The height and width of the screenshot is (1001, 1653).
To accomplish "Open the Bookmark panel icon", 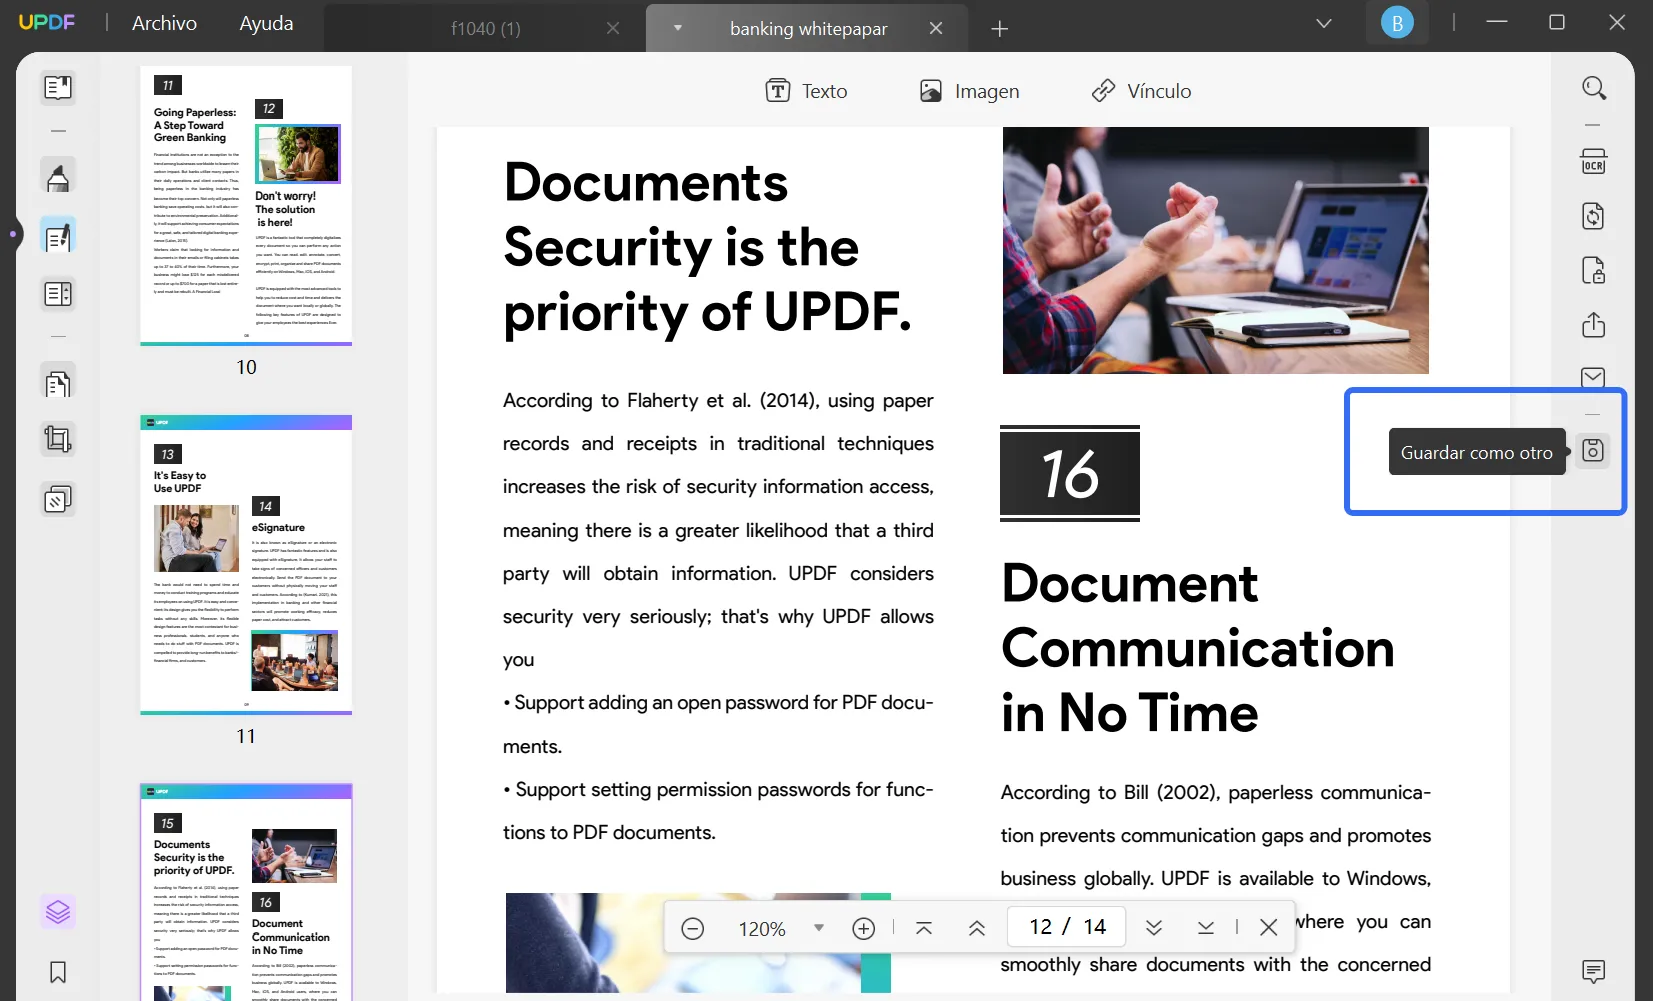I will pos(58,972).
